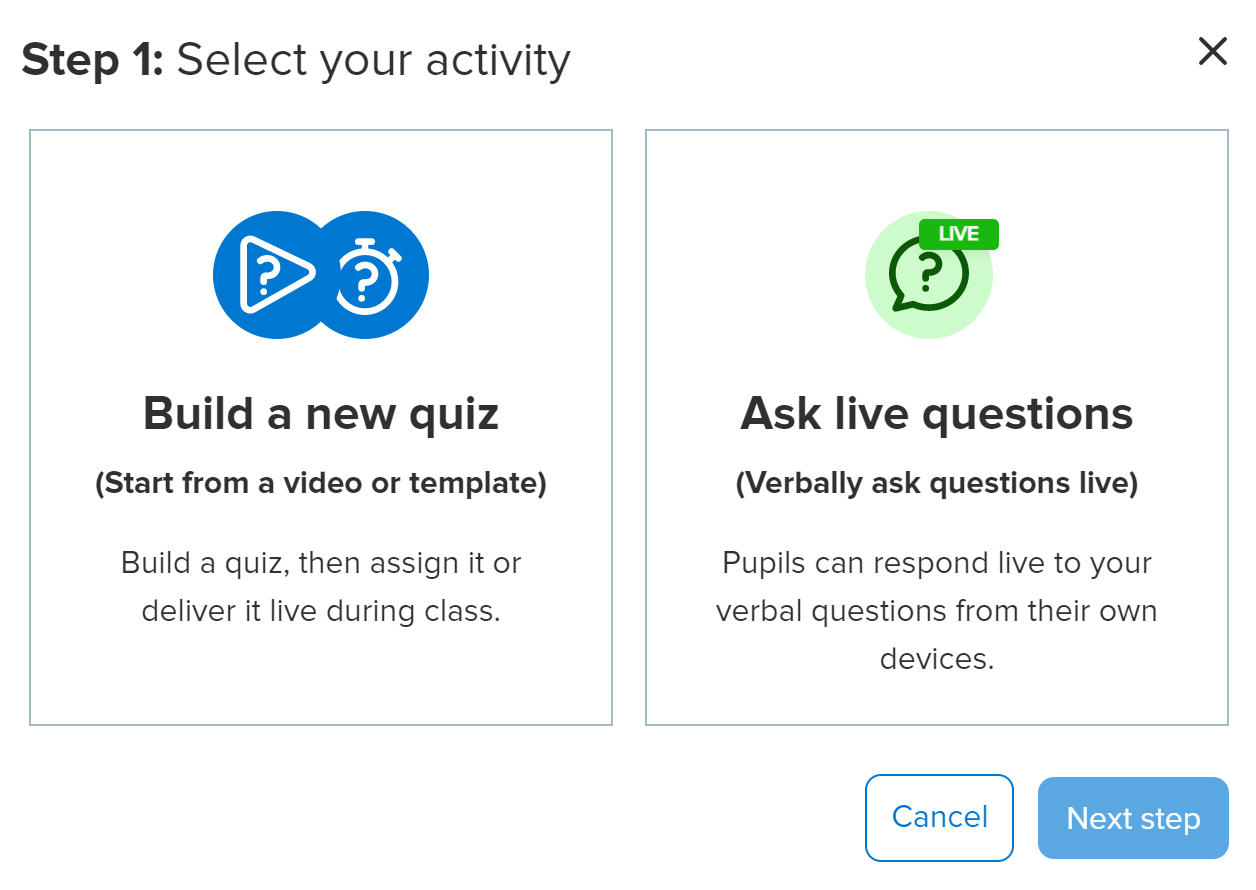Select the Ask live questions activity card
The width and height of the screenshot is (1256, 890).
click(x=937, y=425)
